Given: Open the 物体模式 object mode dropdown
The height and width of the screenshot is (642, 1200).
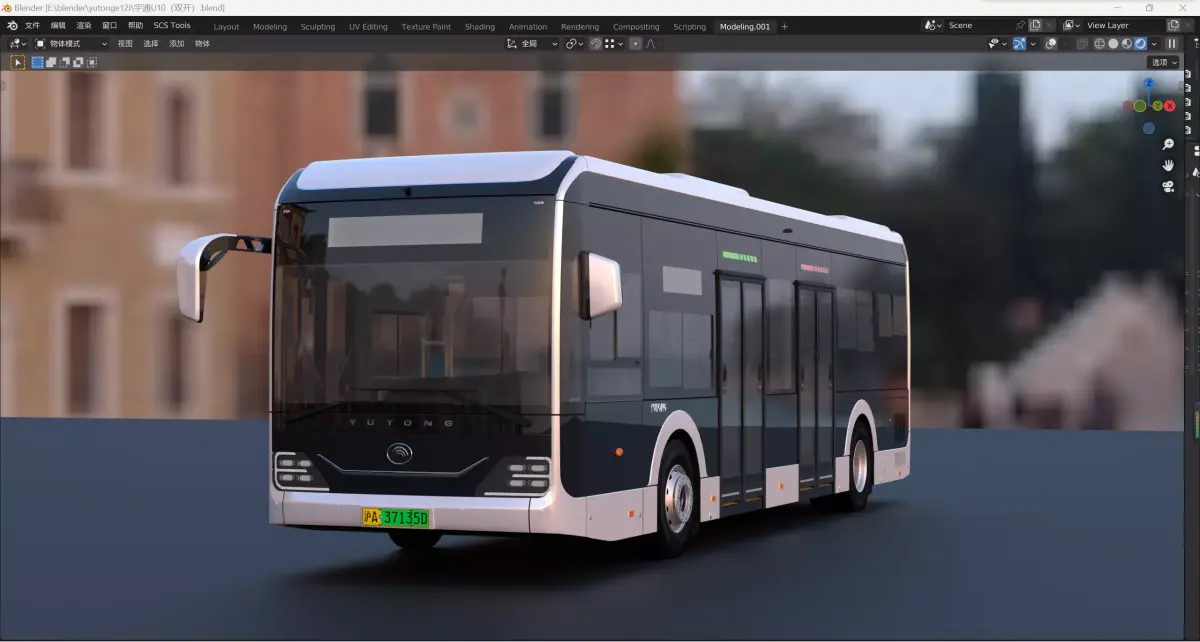Looking at the screenshot, I should 71,44.
